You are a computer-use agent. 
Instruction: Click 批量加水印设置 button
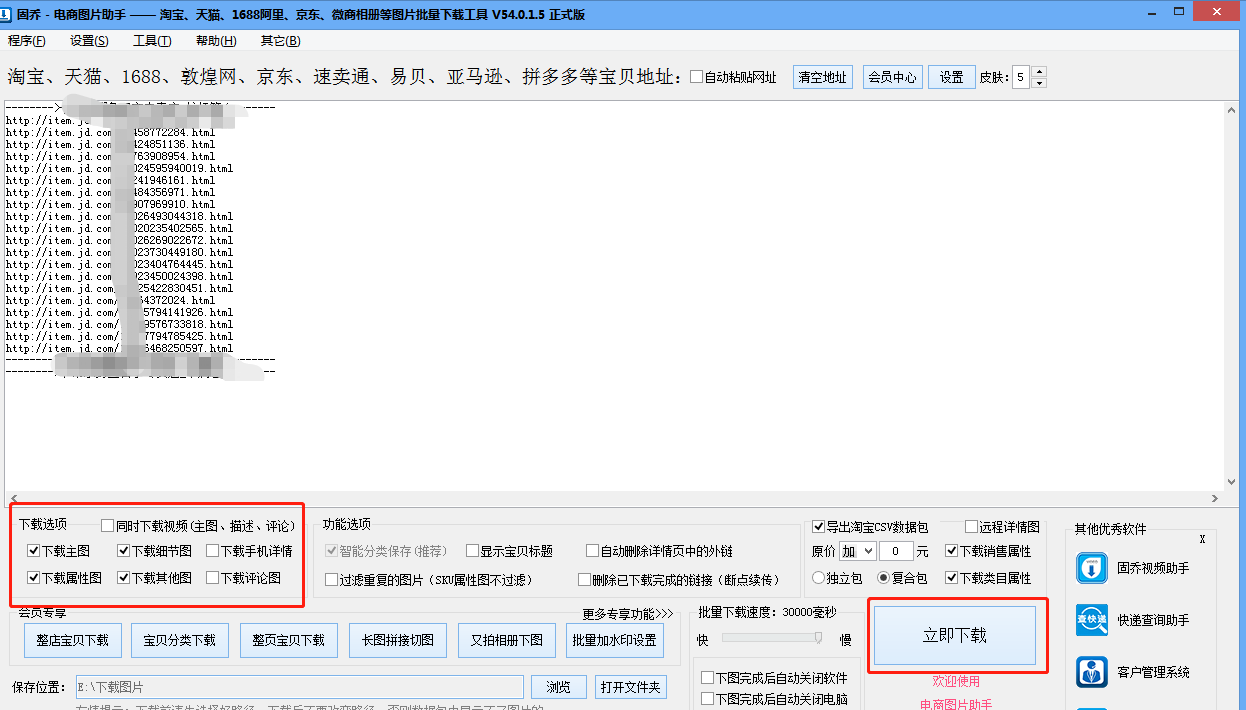(x=615, y=640)
